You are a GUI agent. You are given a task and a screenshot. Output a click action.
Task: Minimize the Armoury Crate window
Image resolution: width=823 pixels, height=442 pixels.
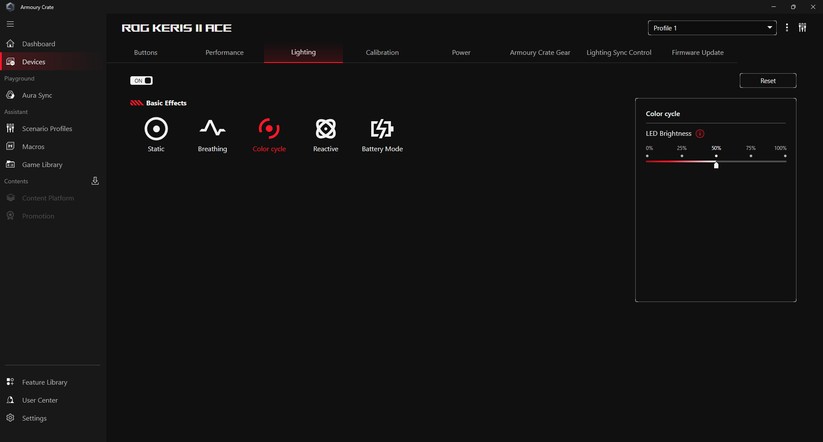[x=773, y=7]
